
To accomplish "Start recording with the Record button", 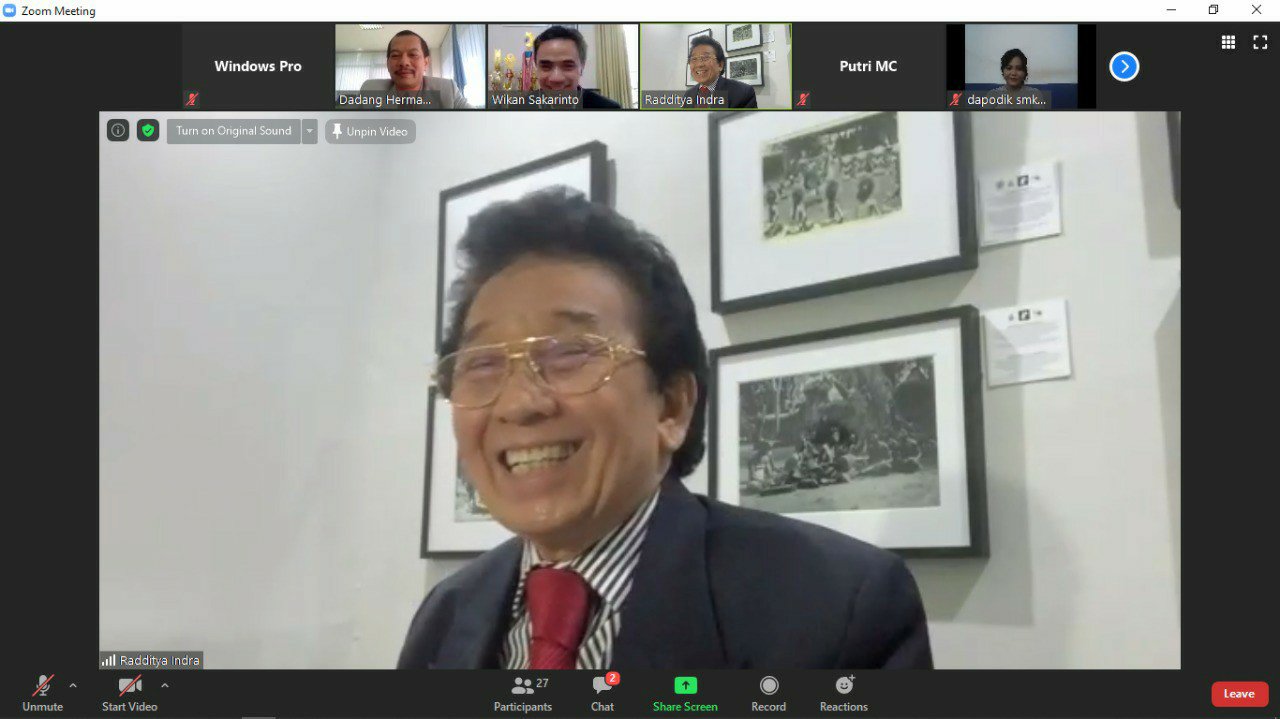I will click(768, 693).
